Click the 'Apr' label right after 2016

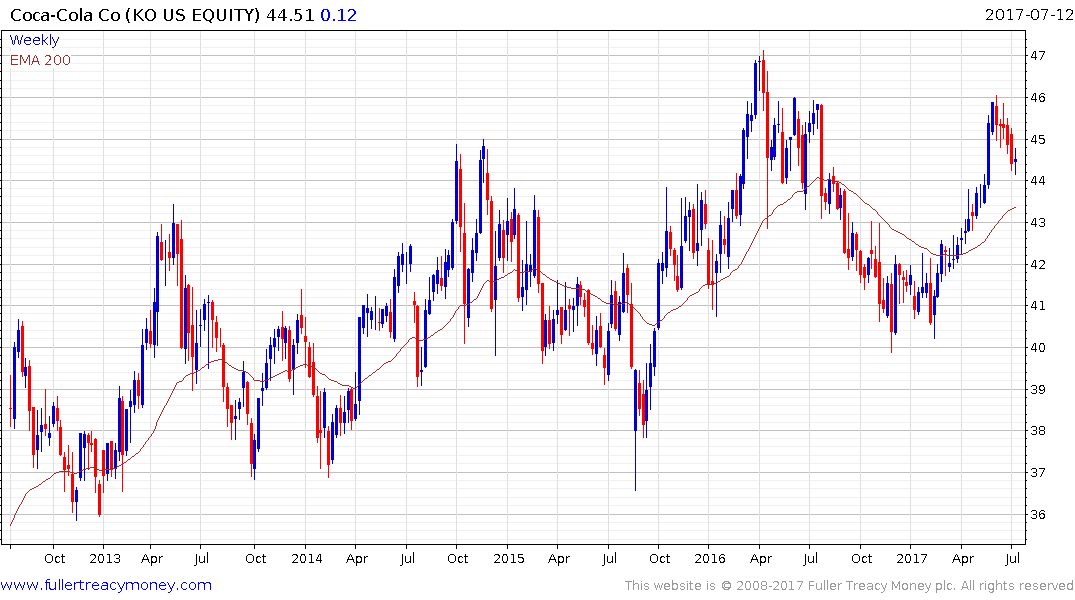761,558
